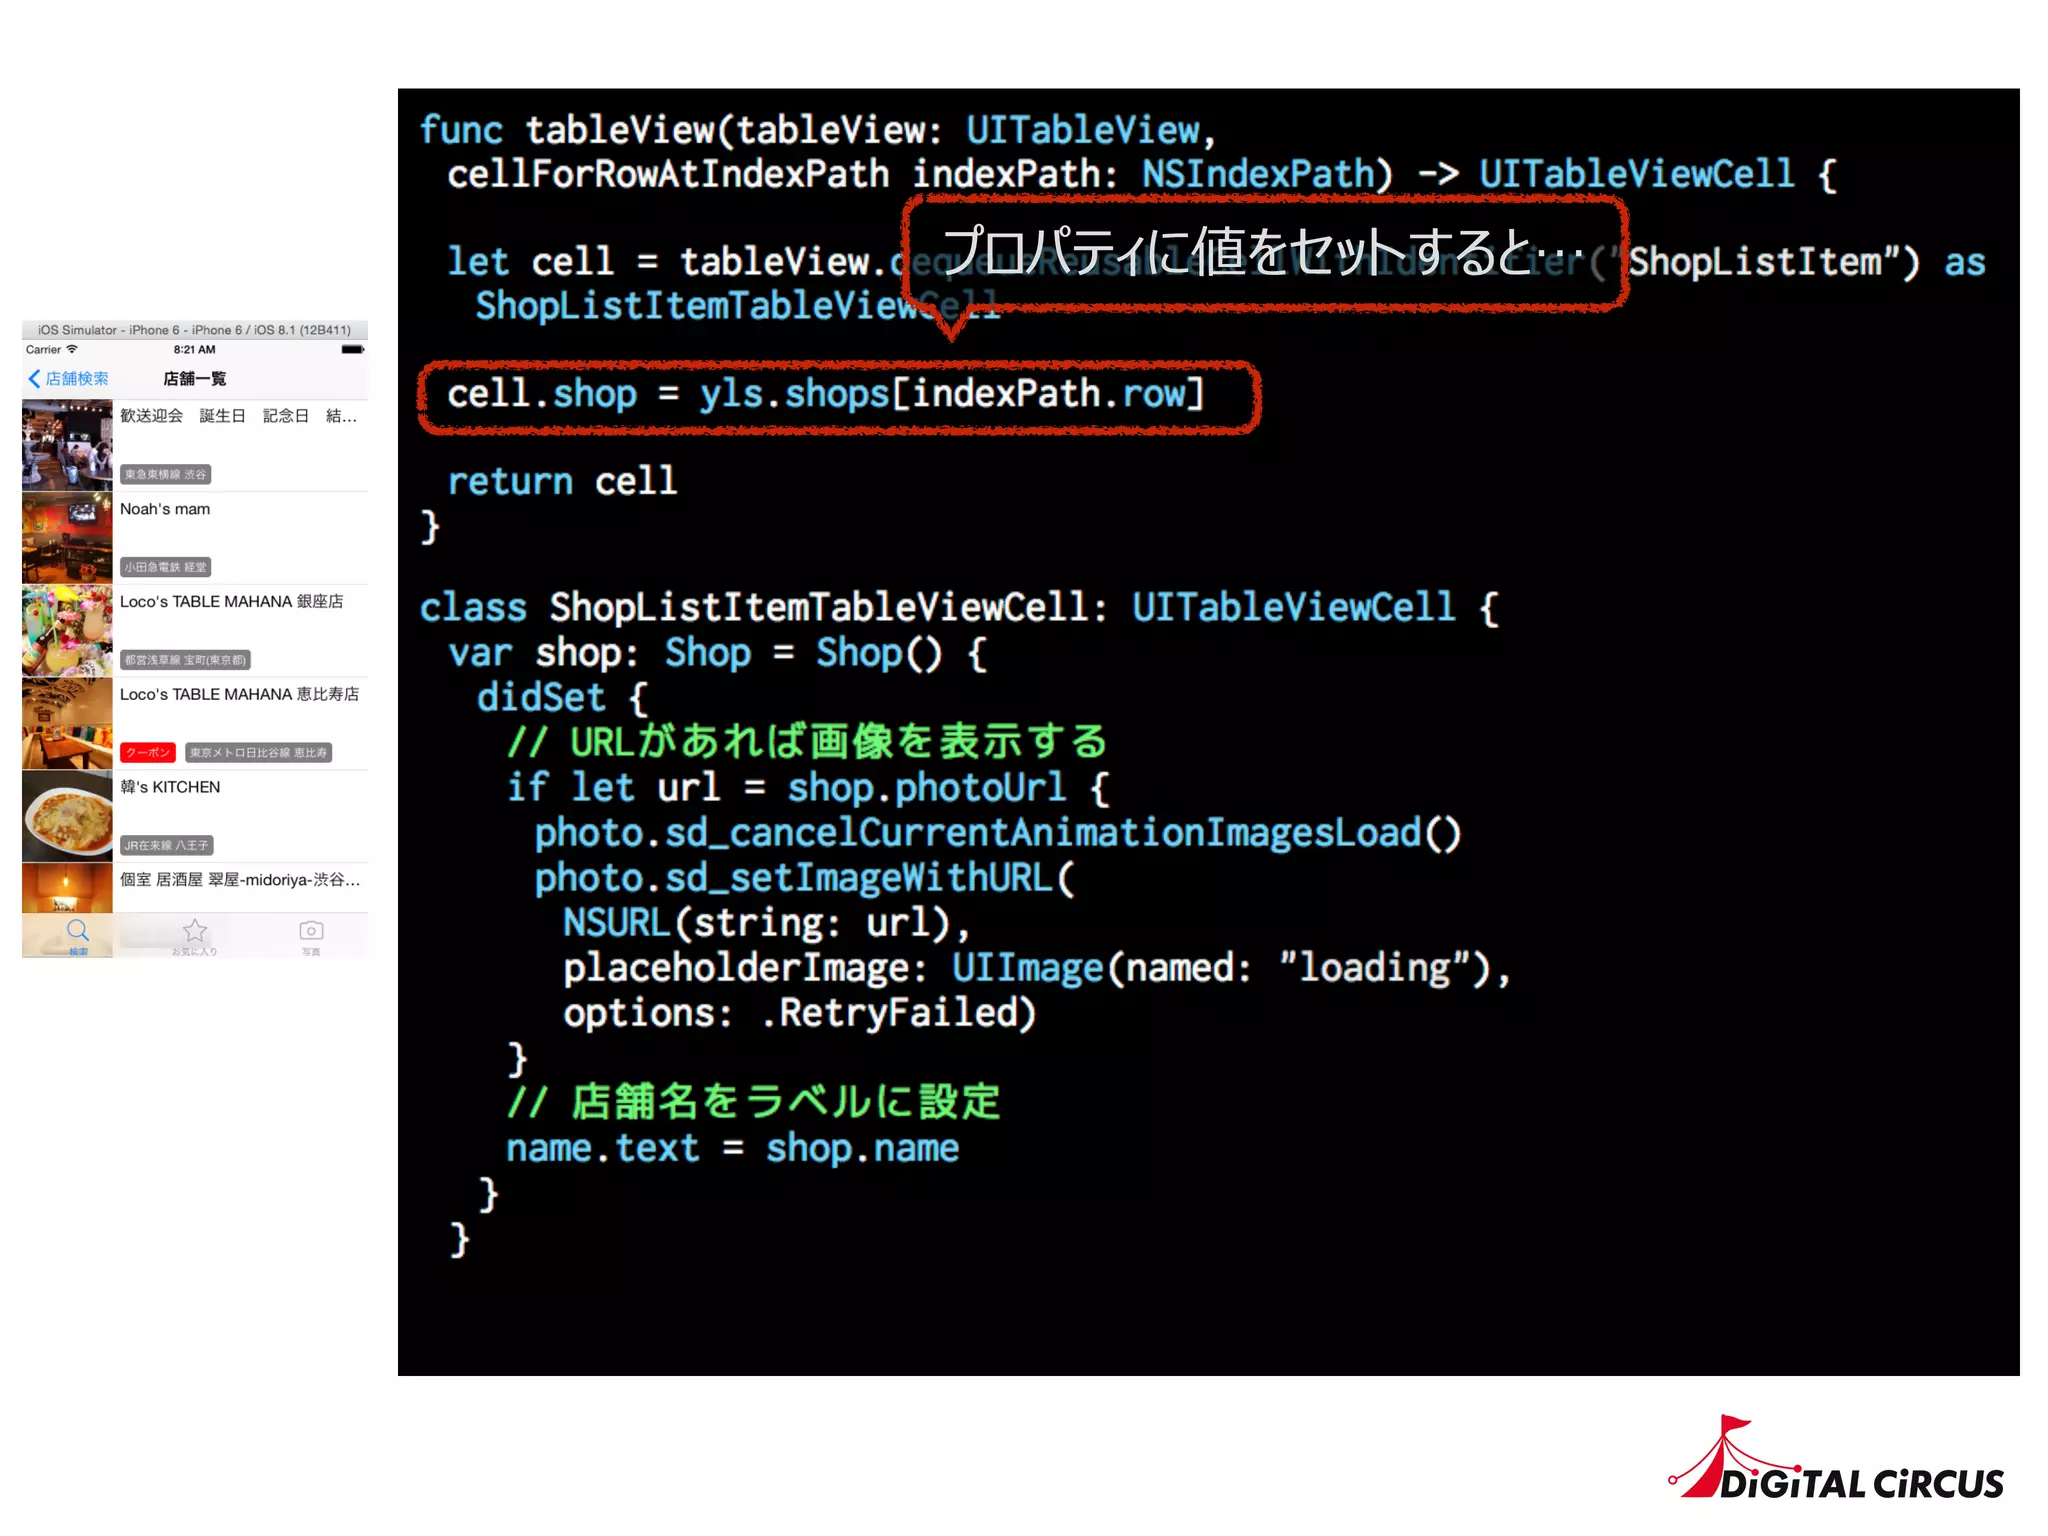Tap the 小田急電鉄 経堂 station tag
2048x1536 pixels.
(x=165, y=567)
